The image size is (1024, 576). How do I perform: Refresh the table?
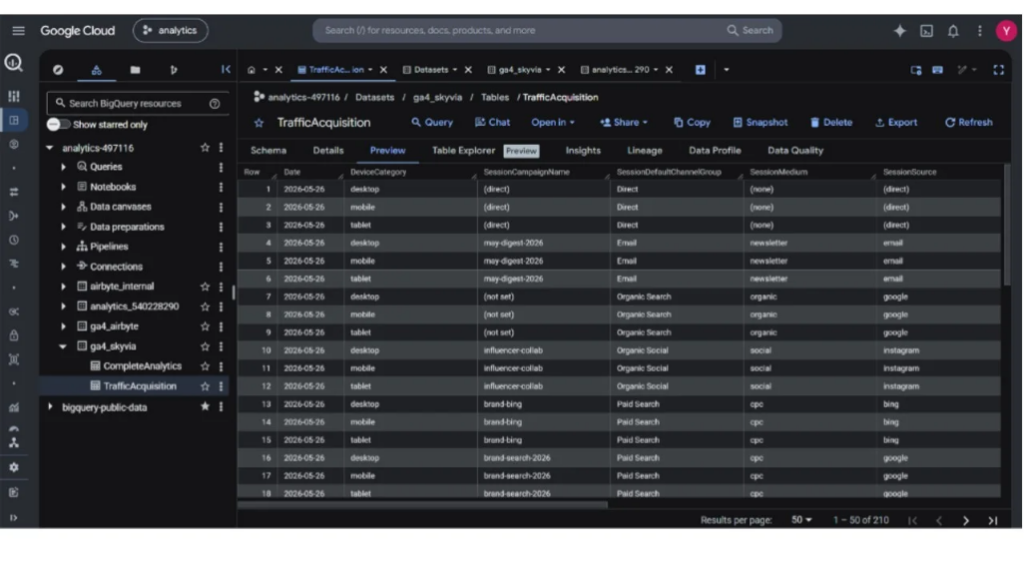pyautogui.click(x=968, y=122)
